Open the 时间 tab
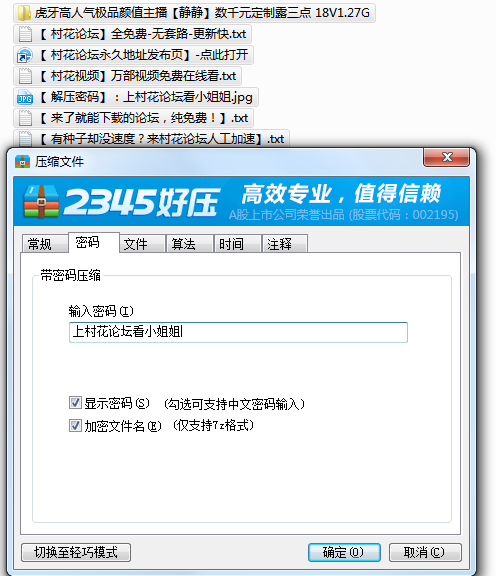This screenshot has height=576, width=496. 238,243
